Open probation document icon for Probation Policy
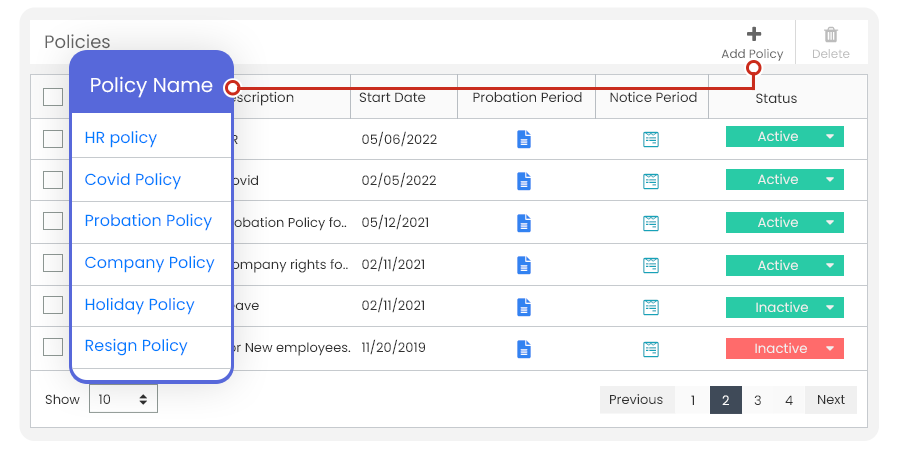 click(523, 223)
